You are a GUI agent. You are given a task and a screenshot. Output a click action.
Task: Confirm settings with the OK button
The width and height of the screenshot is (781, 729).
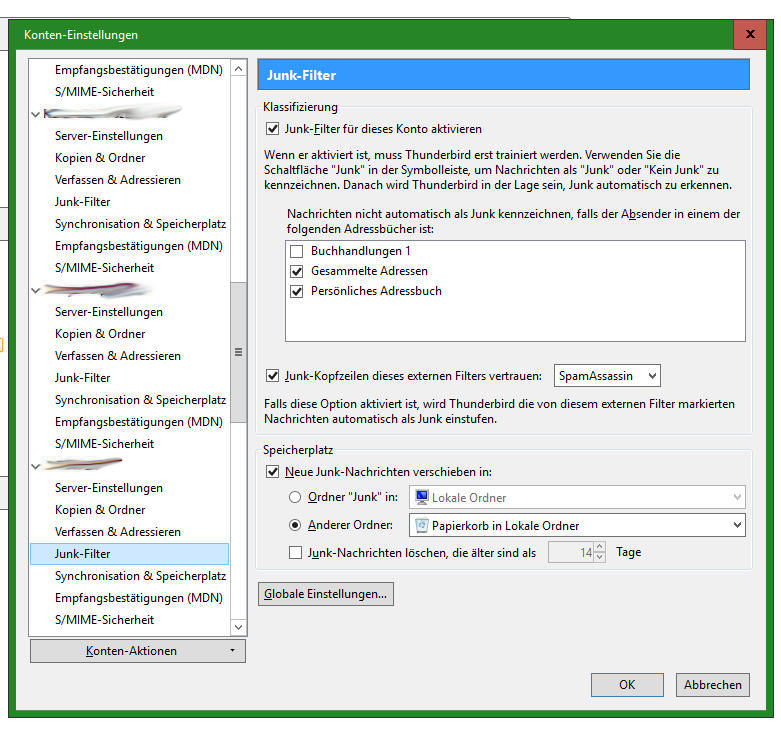click(627, 685)
